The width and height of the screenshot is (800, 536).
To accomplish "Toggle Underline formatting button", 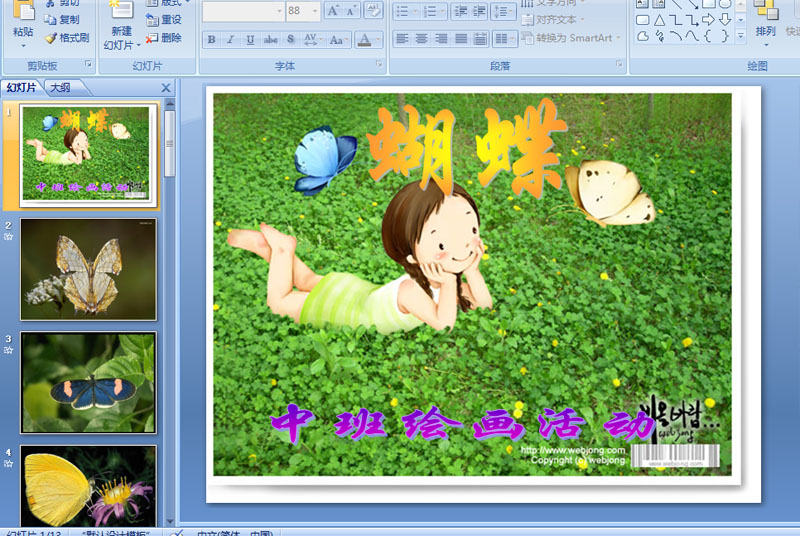I will (250, 39).
